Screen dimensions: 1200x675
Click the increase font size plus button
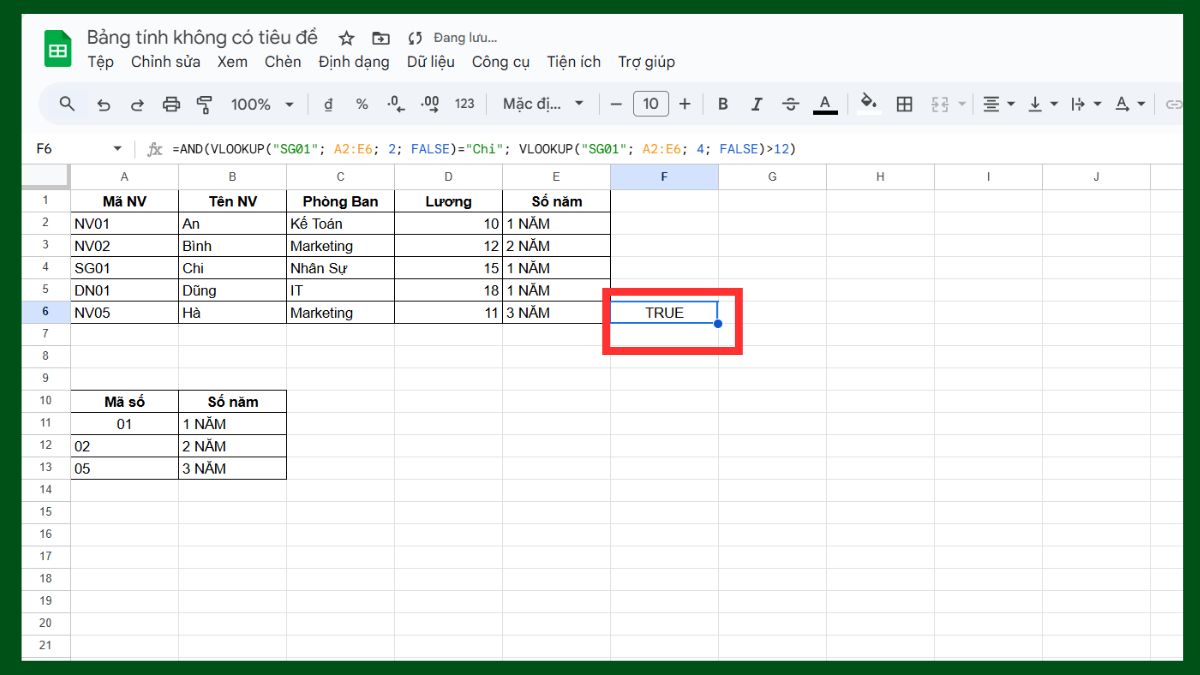coord(684,103)
